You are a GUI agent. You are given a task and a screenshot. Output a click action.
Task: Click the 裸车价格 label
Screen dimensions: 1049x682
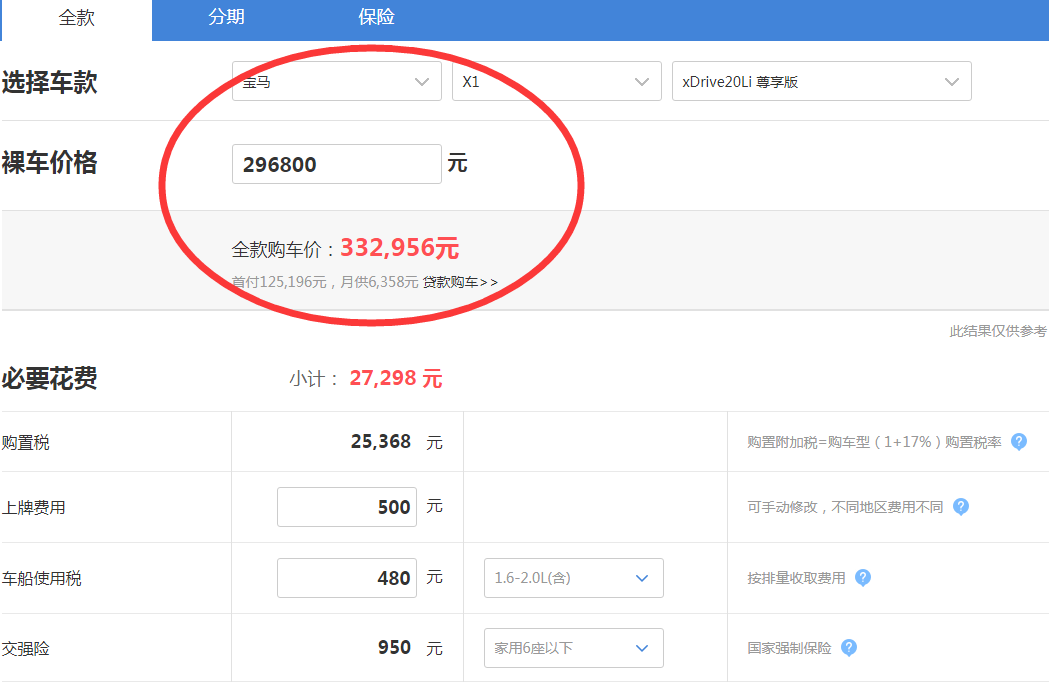click(50, 163)
